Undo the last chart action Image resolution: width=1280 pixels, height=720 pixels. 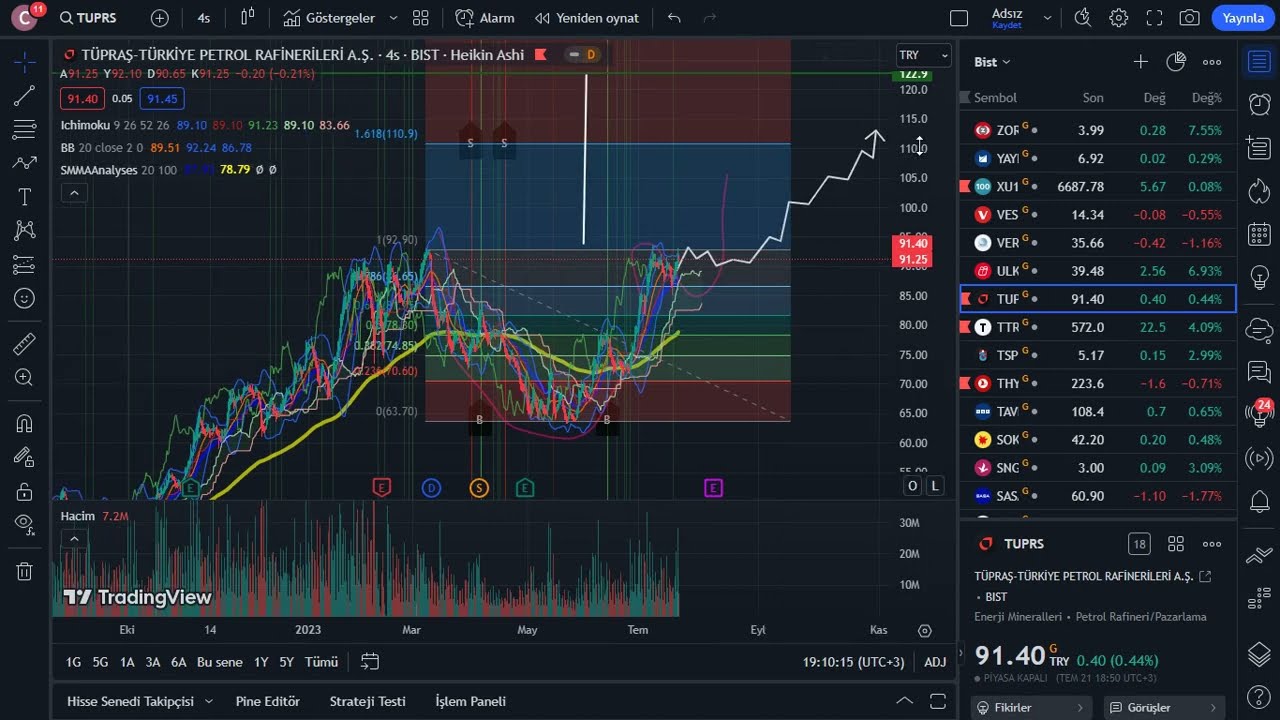pos(674,18)
